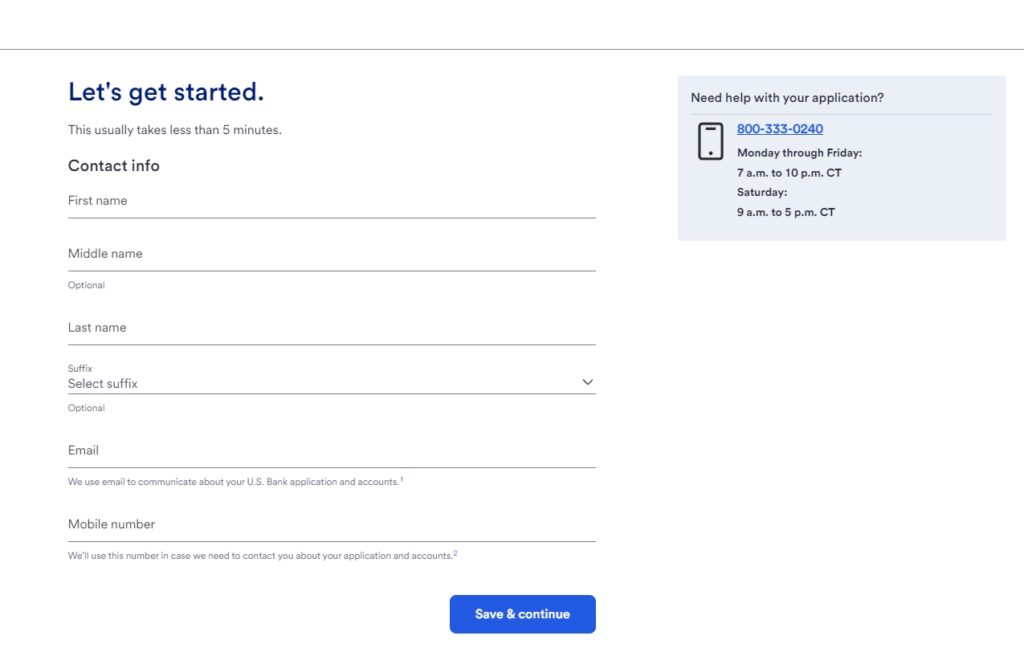Click "Need help with your application?" title

point(787,98)
